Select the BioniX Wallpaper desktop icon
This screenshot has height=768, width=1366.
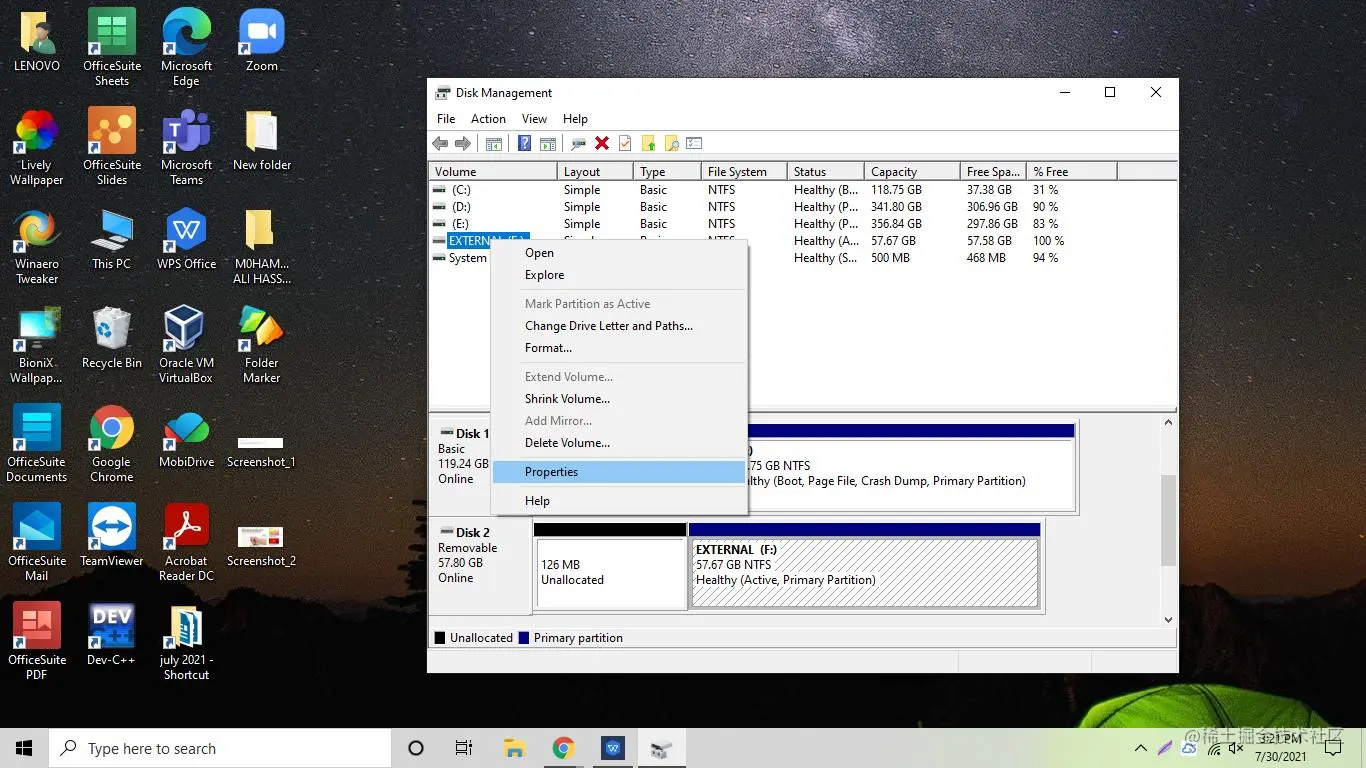click(x=37, y=345)
